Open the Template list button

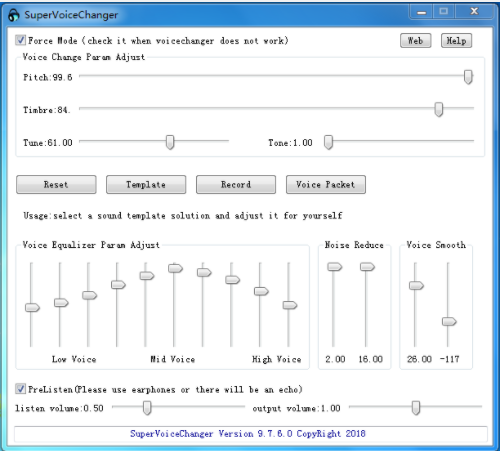146,184
